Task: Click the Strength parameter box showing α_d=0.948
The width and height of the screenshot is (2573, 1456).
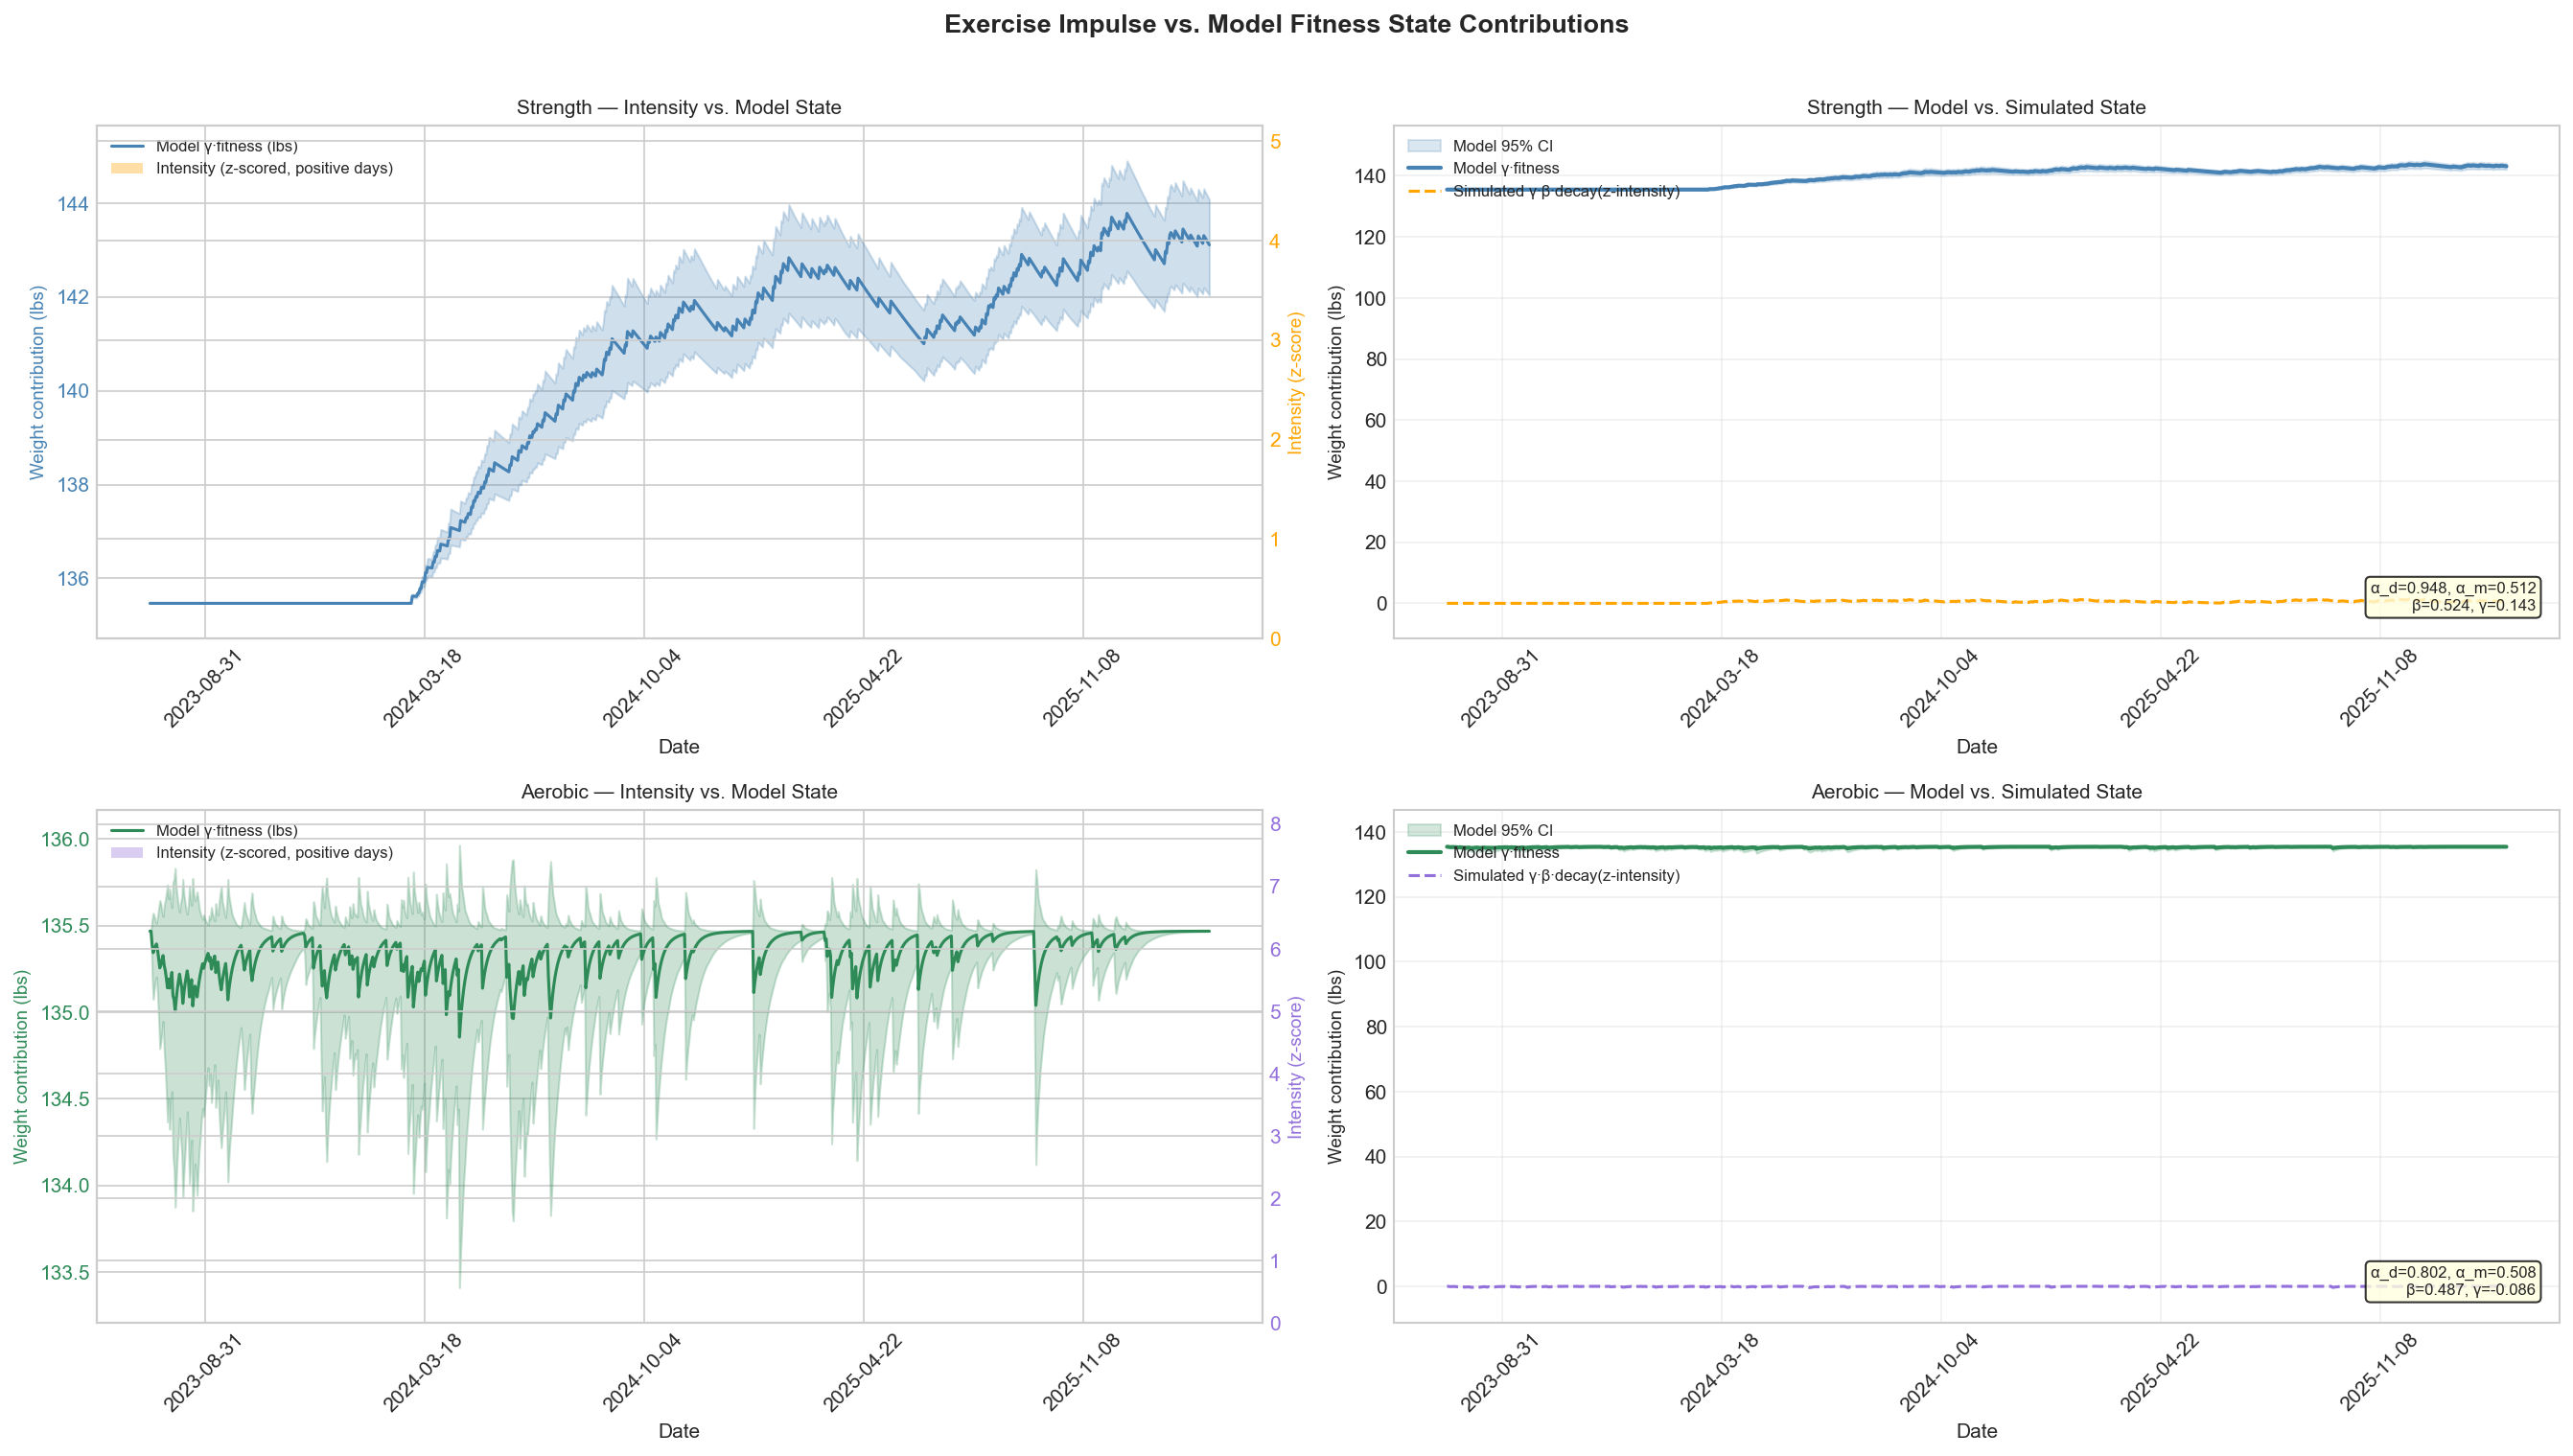Action: point(2452,597)
